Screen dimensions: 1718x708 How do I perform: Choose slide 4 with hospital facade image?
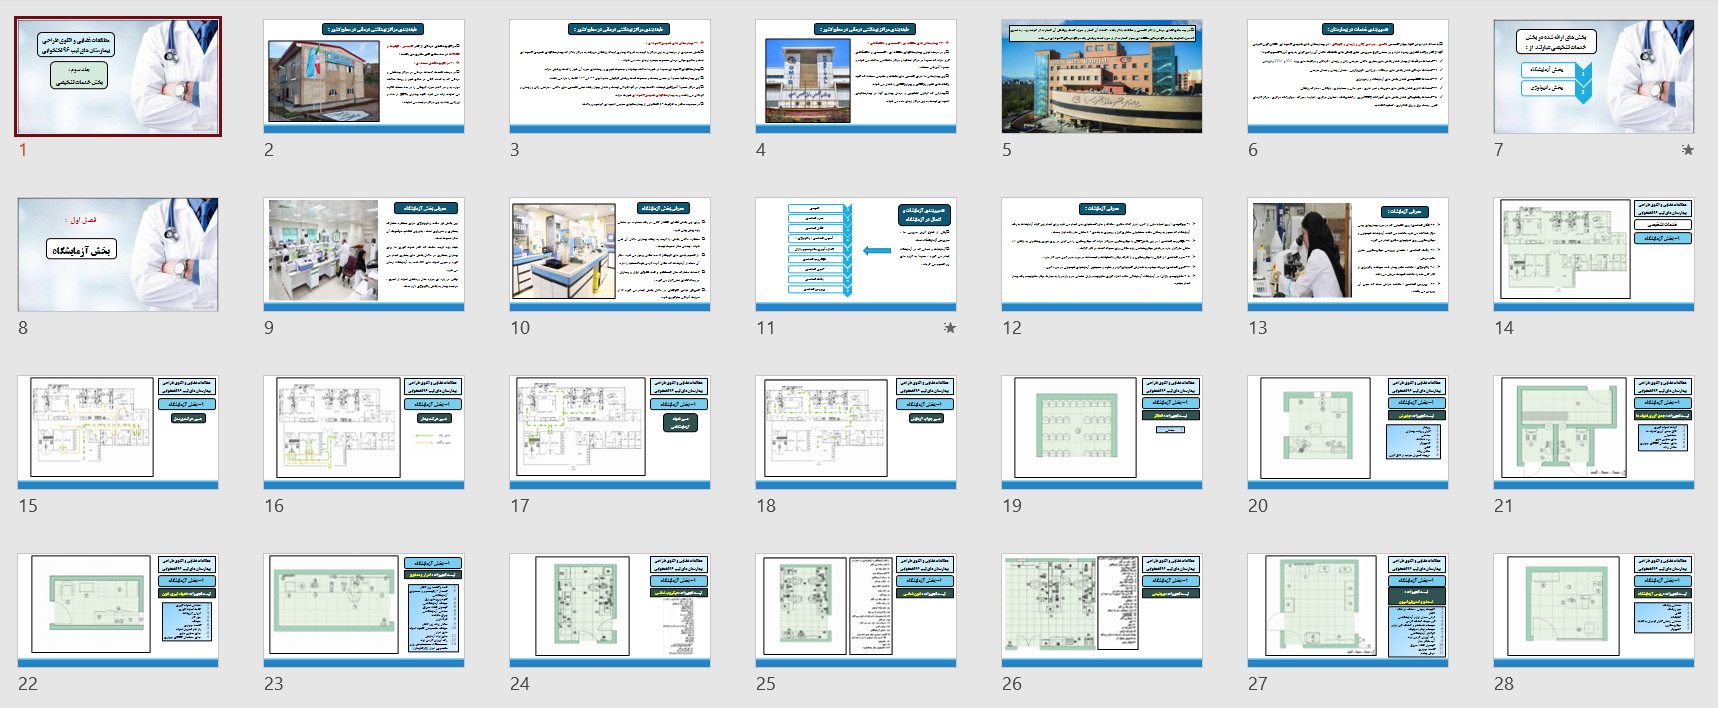[856, 77]
